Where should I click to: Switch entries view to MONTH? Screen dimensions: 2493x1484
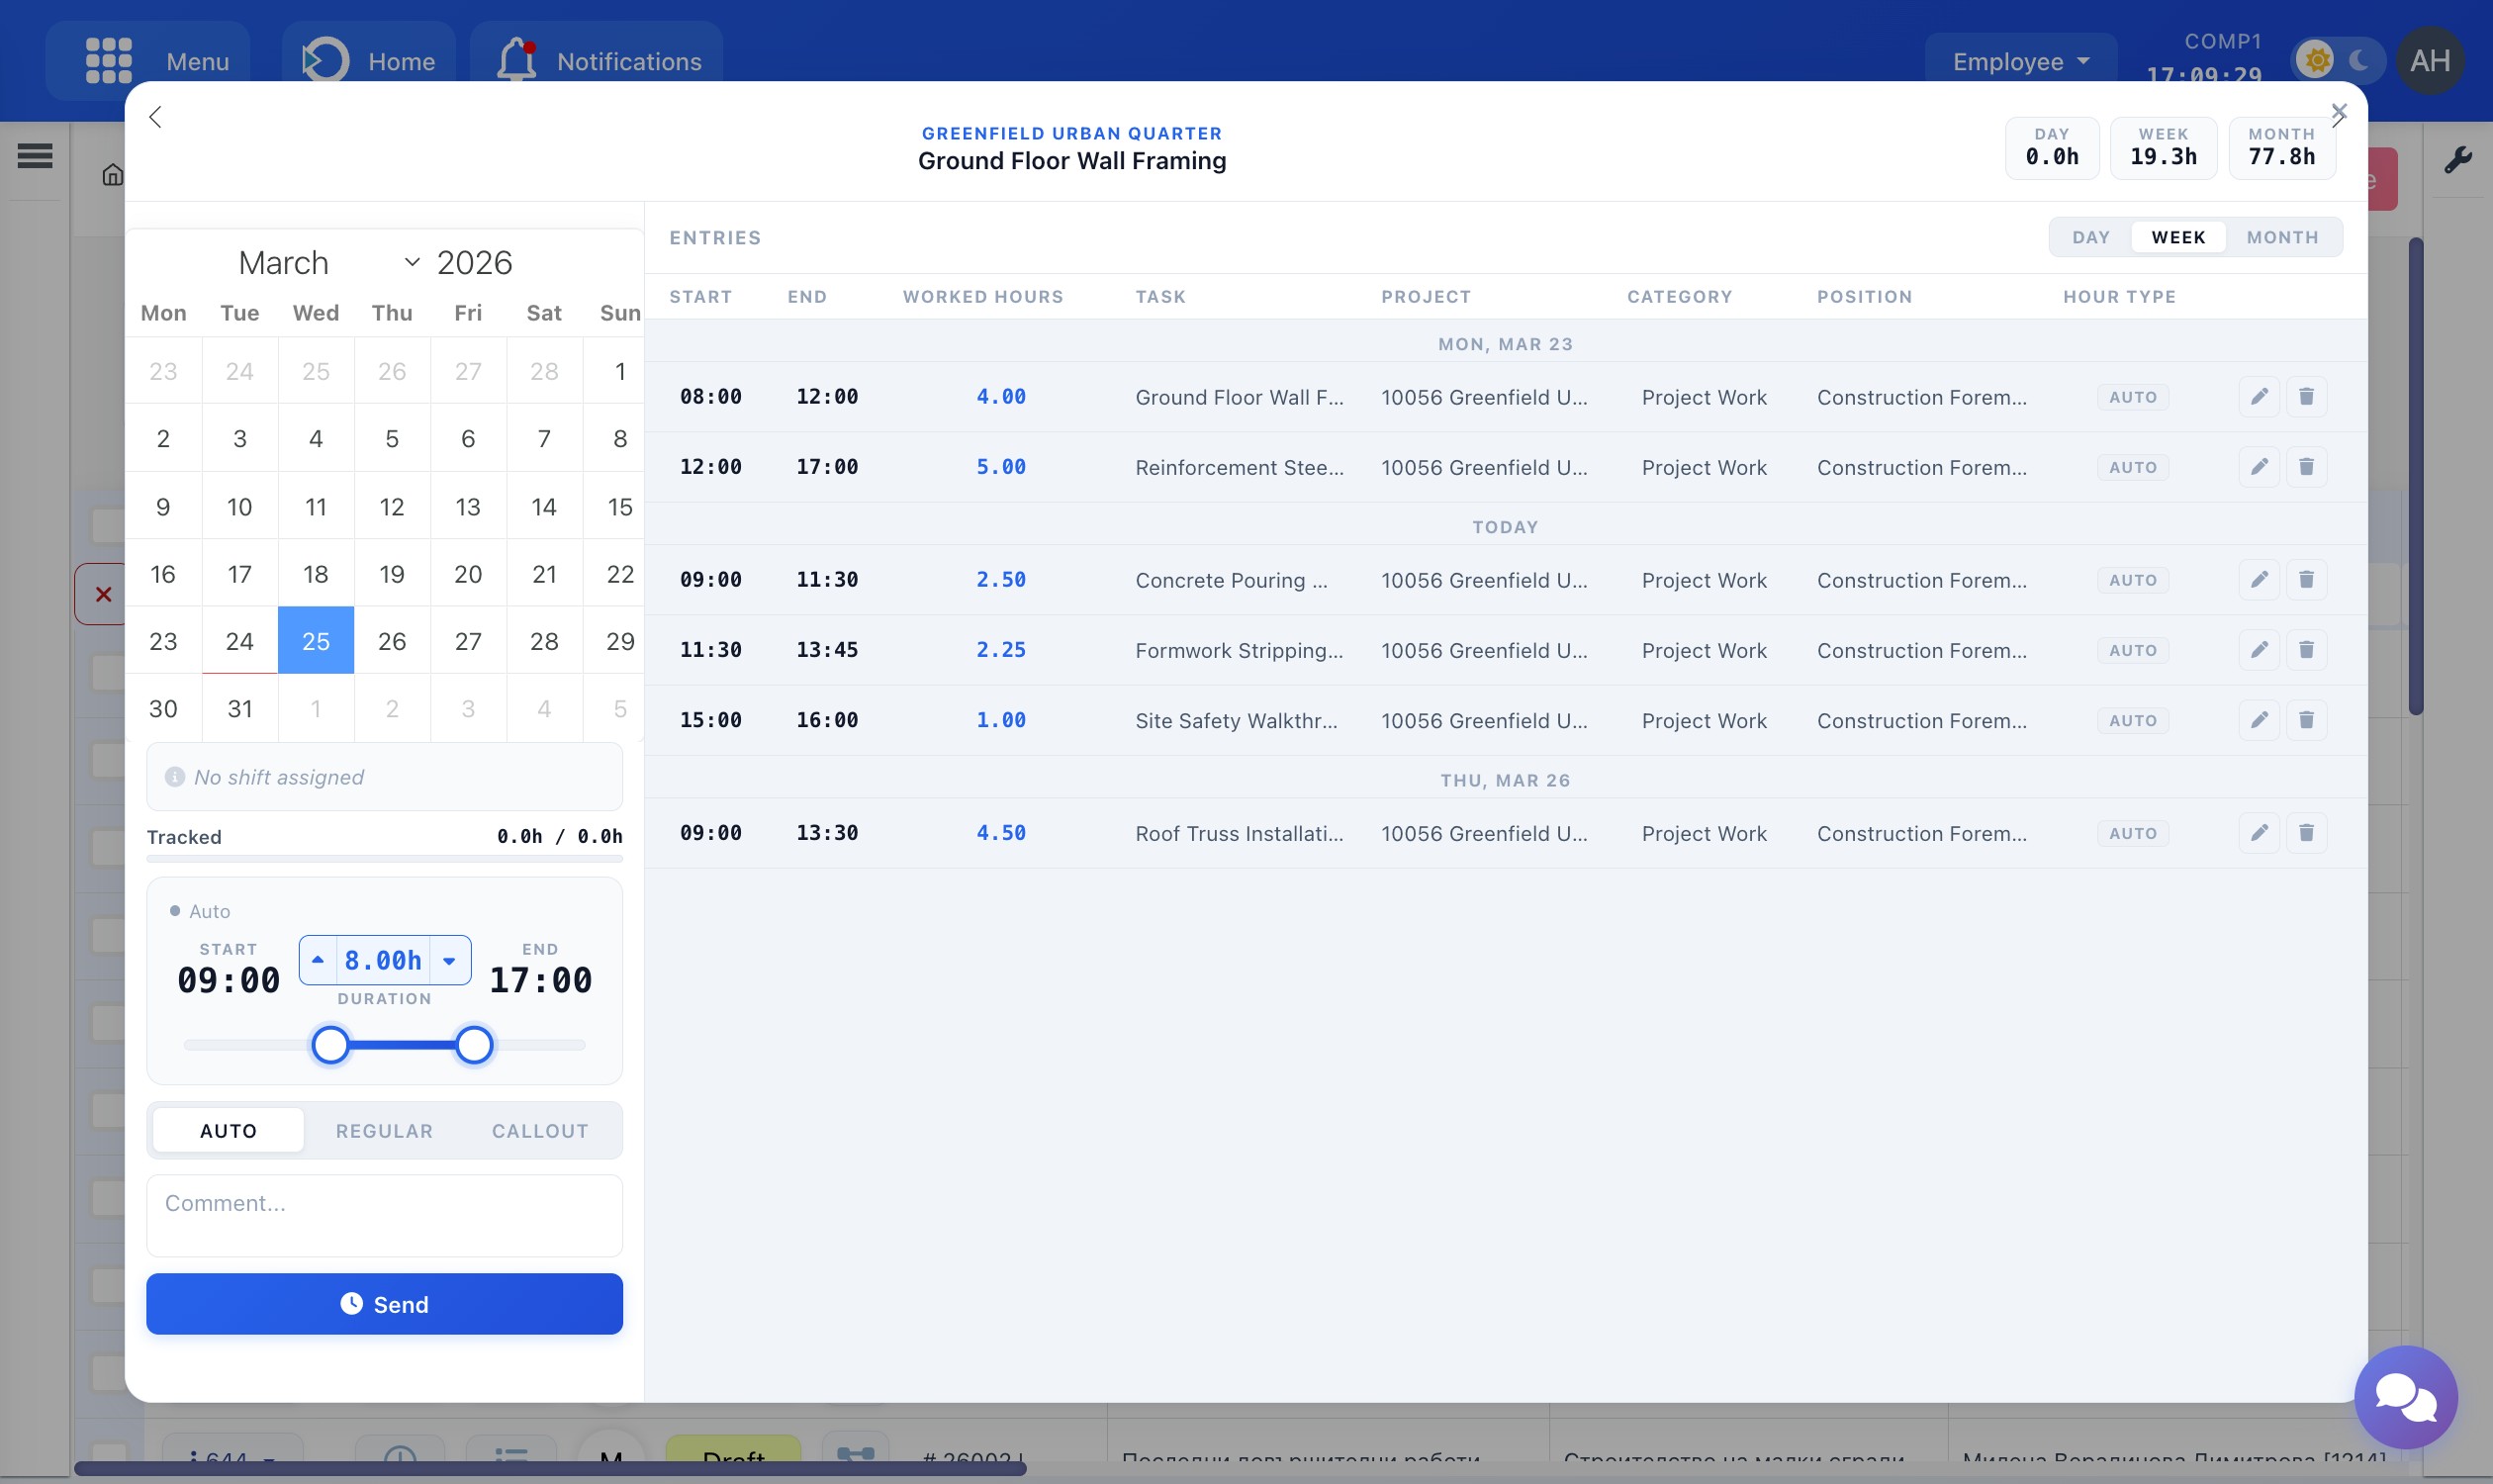click(x=2283, y=237)
